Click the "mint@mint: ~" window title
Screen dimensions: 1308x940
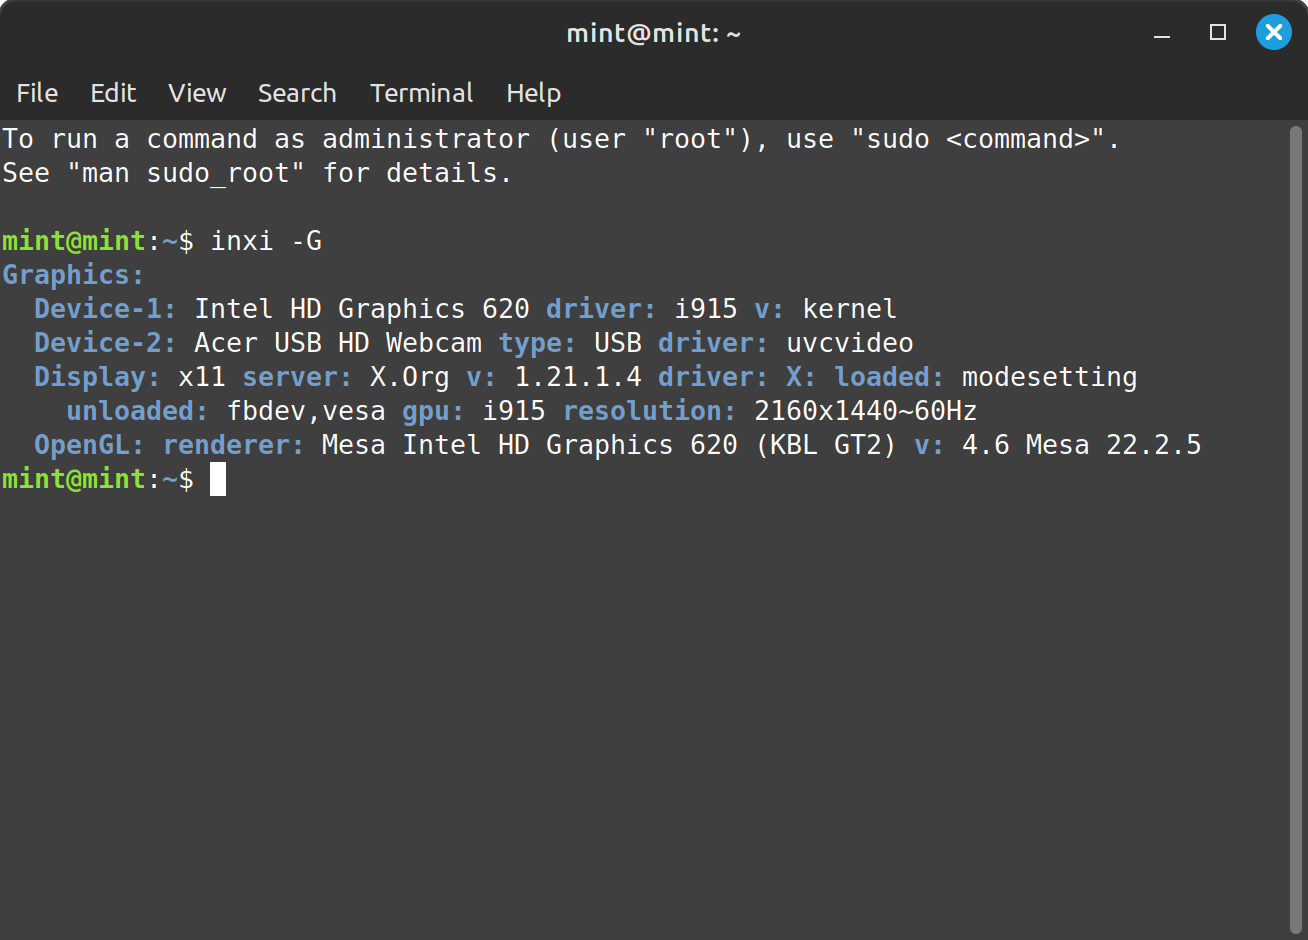pyautogui.click(x=654, y=33)
